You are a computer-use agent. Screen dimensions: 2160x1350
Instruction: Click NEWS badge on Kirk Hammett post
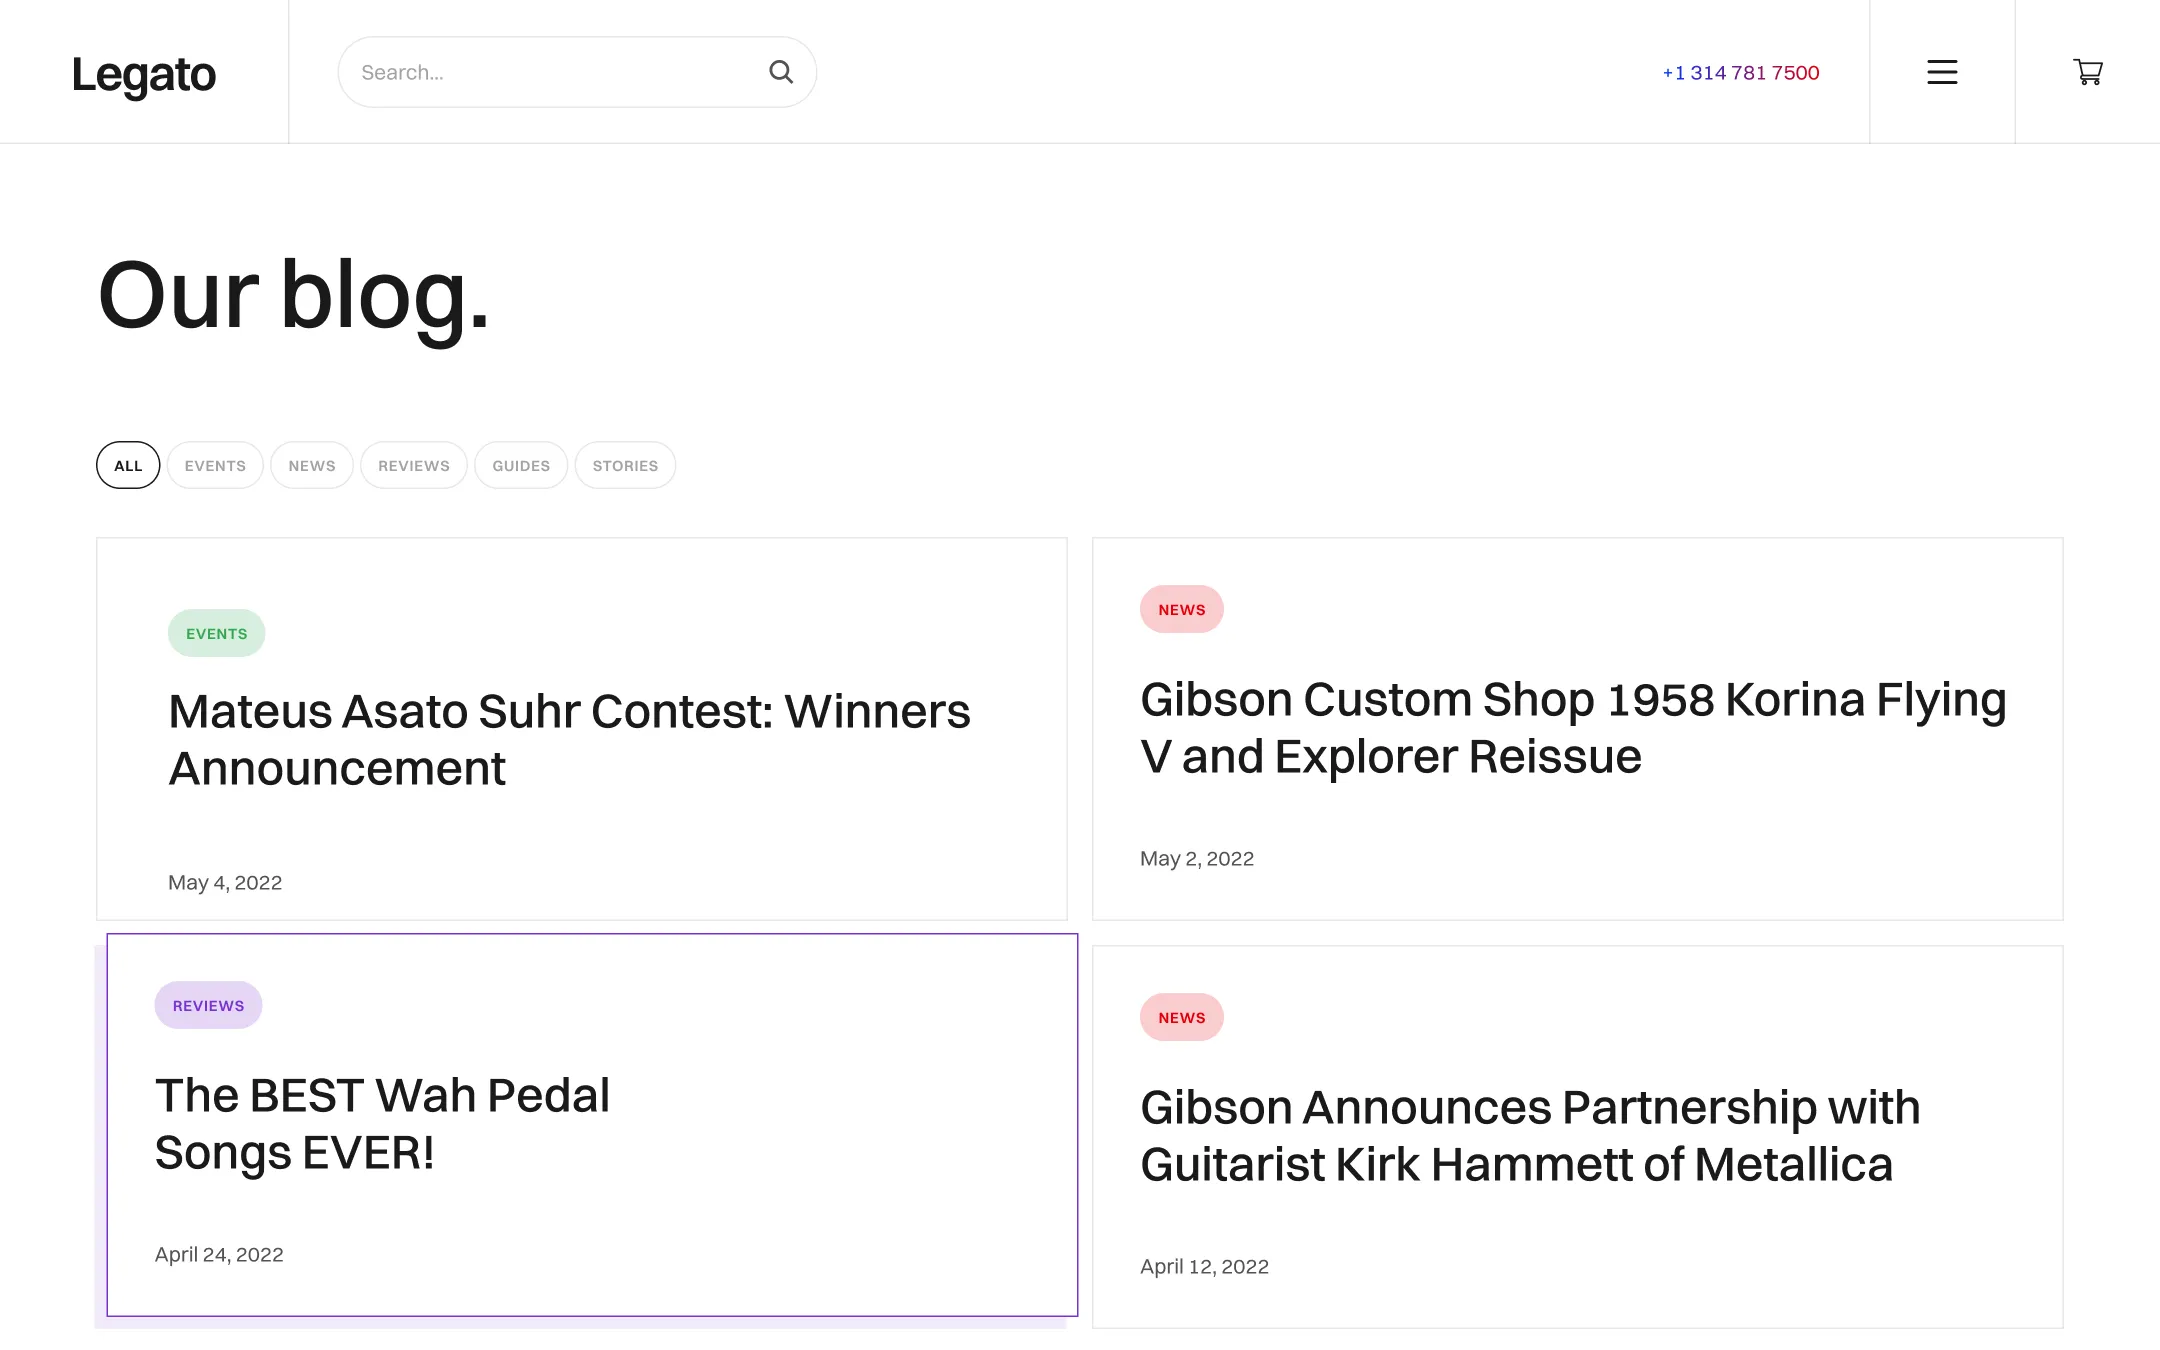coord(1182,1017)
